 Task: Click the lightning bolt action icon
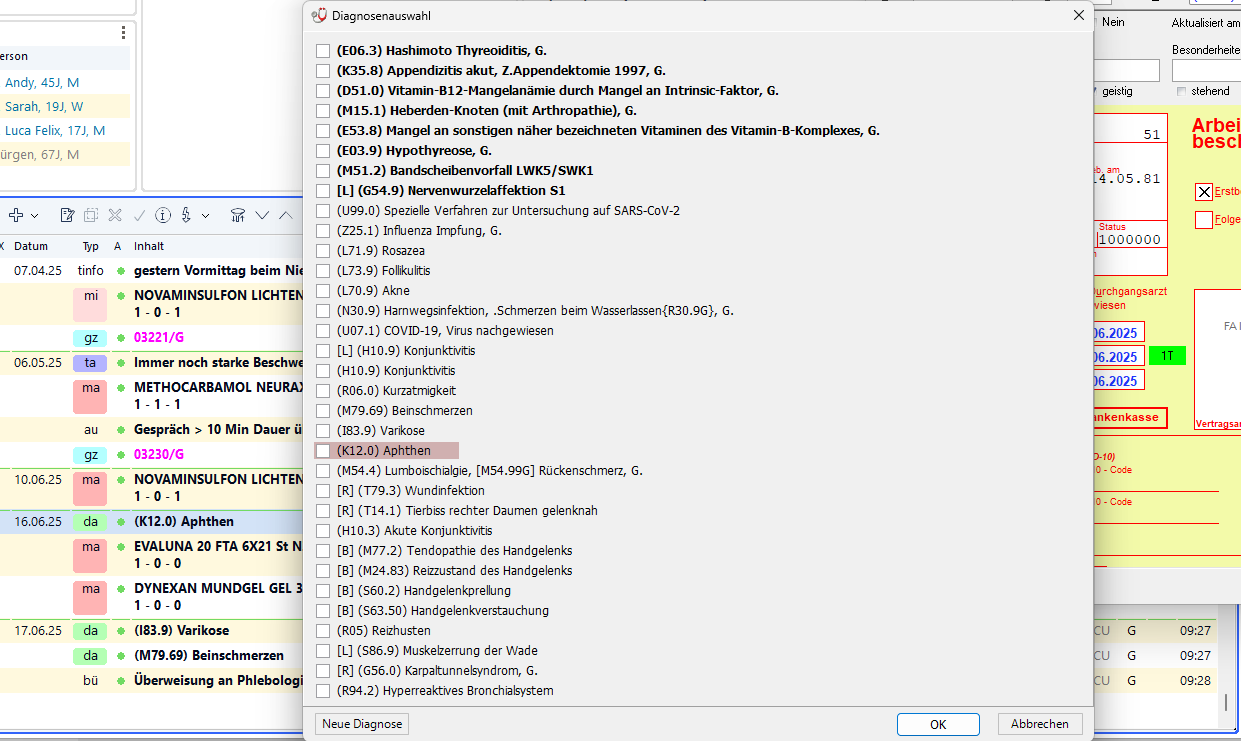pyautogui.click(x=187, y=215)
